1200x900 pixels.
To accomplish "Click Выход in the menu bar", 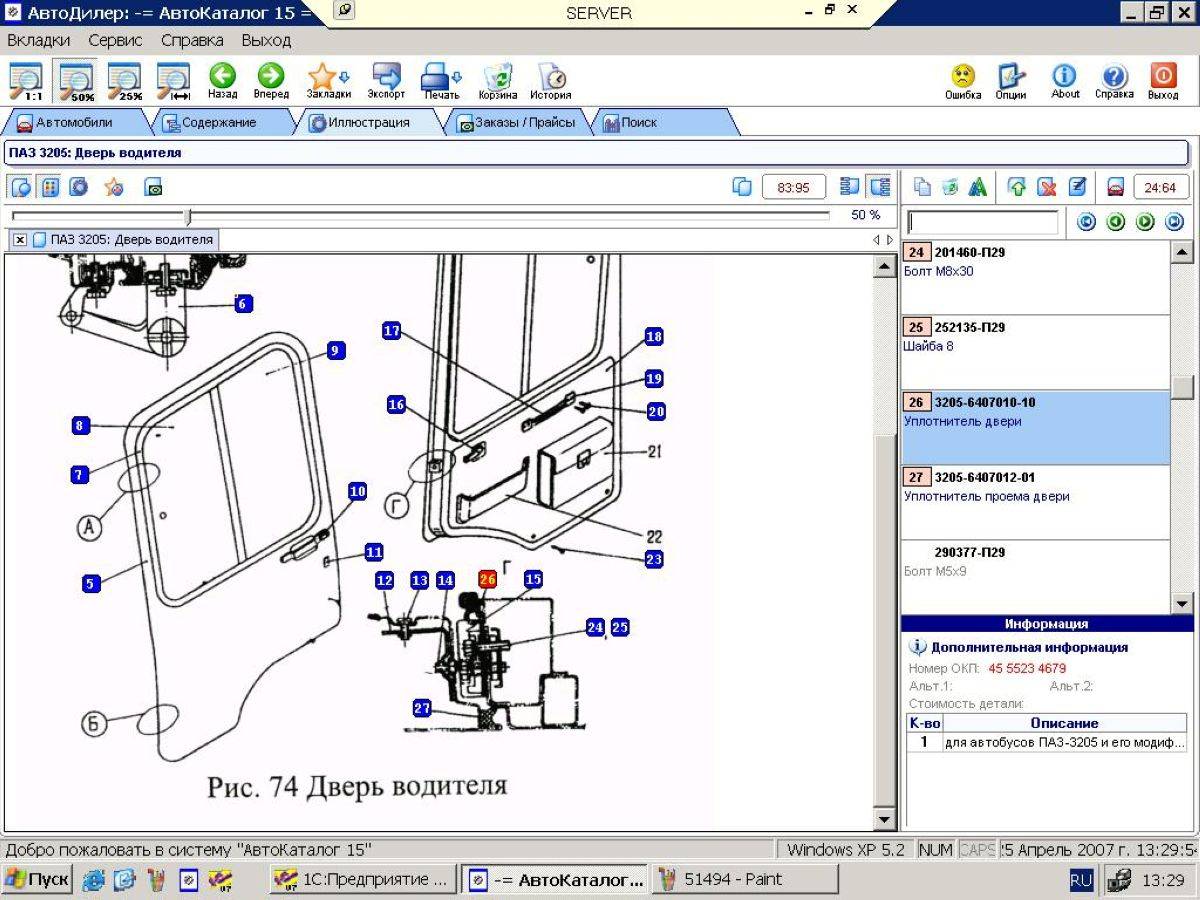I will pos(266,40).
